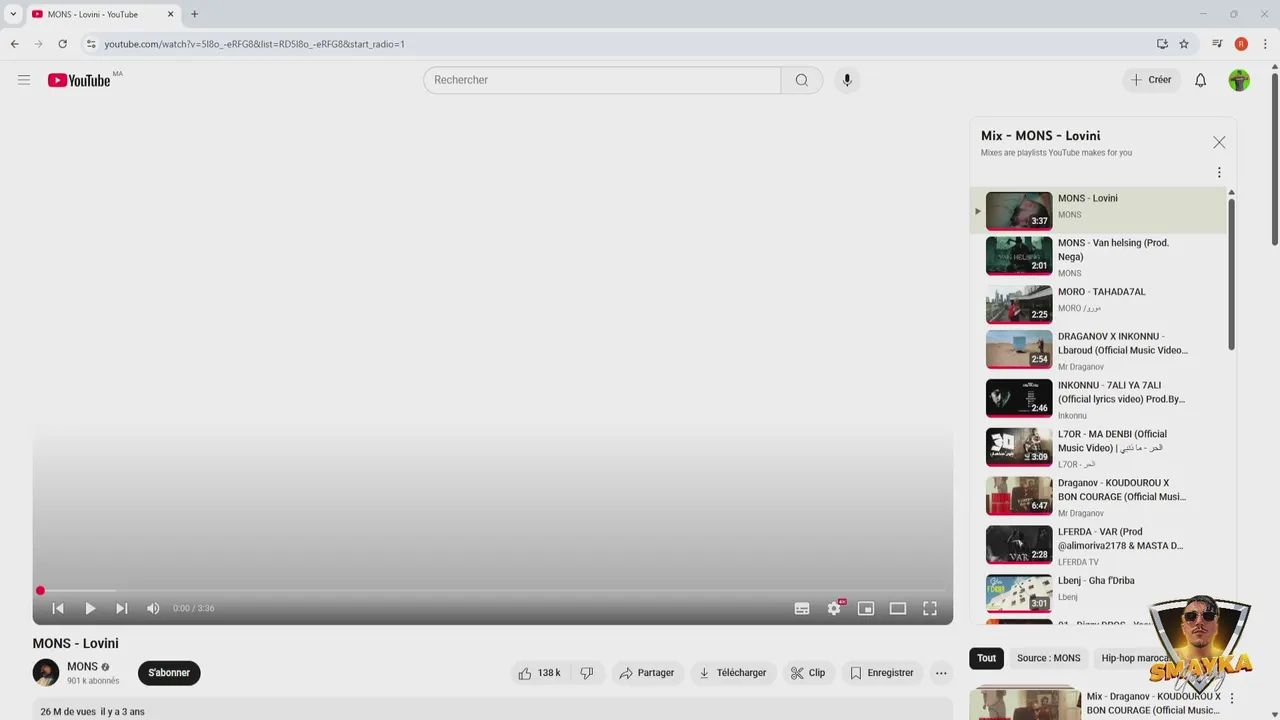1280x720 pixels.
Task: Open the notifications bell
Action: [x=1200, y=80]
